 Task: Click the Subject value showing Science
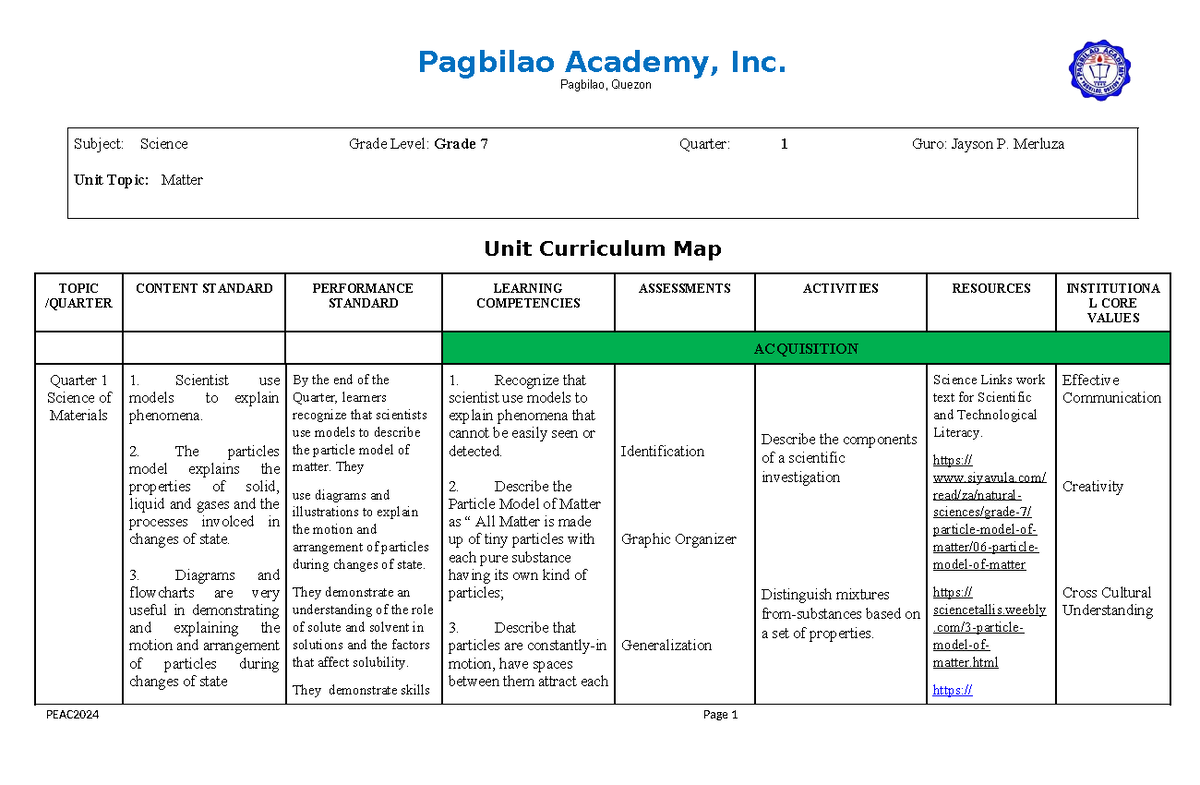point(163,143)
